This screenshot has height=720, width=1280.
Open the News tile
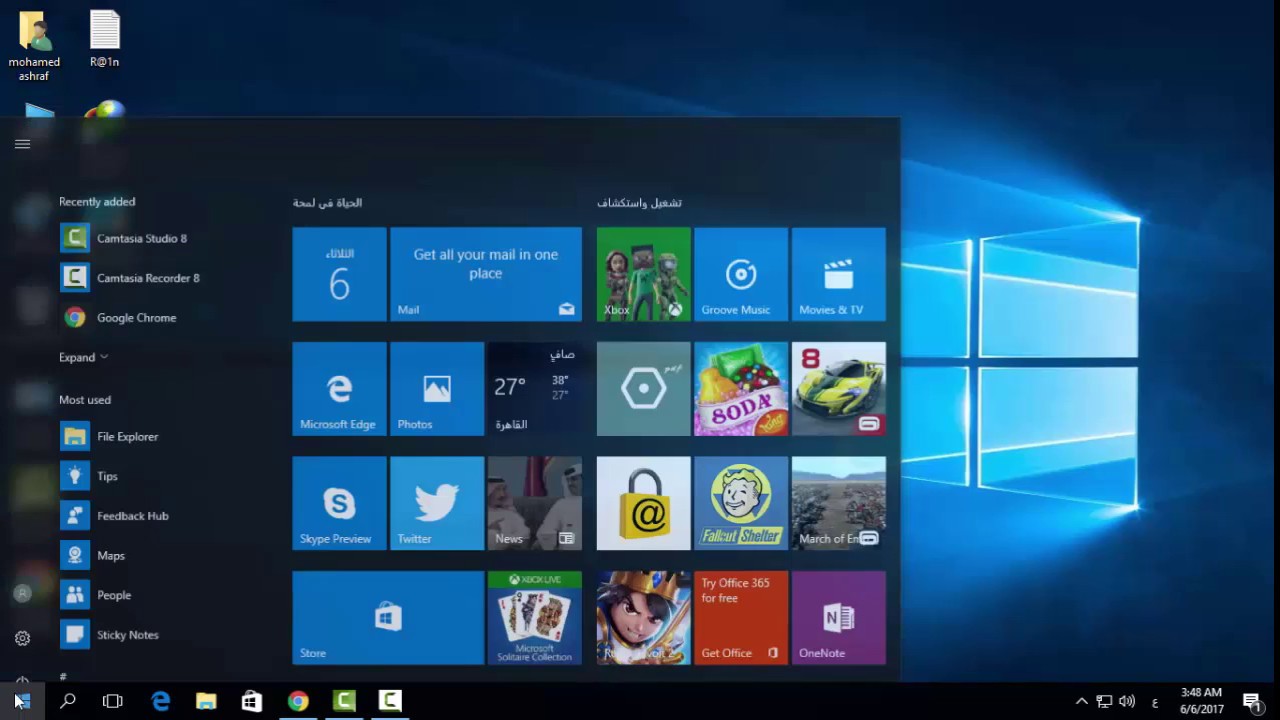535,503
